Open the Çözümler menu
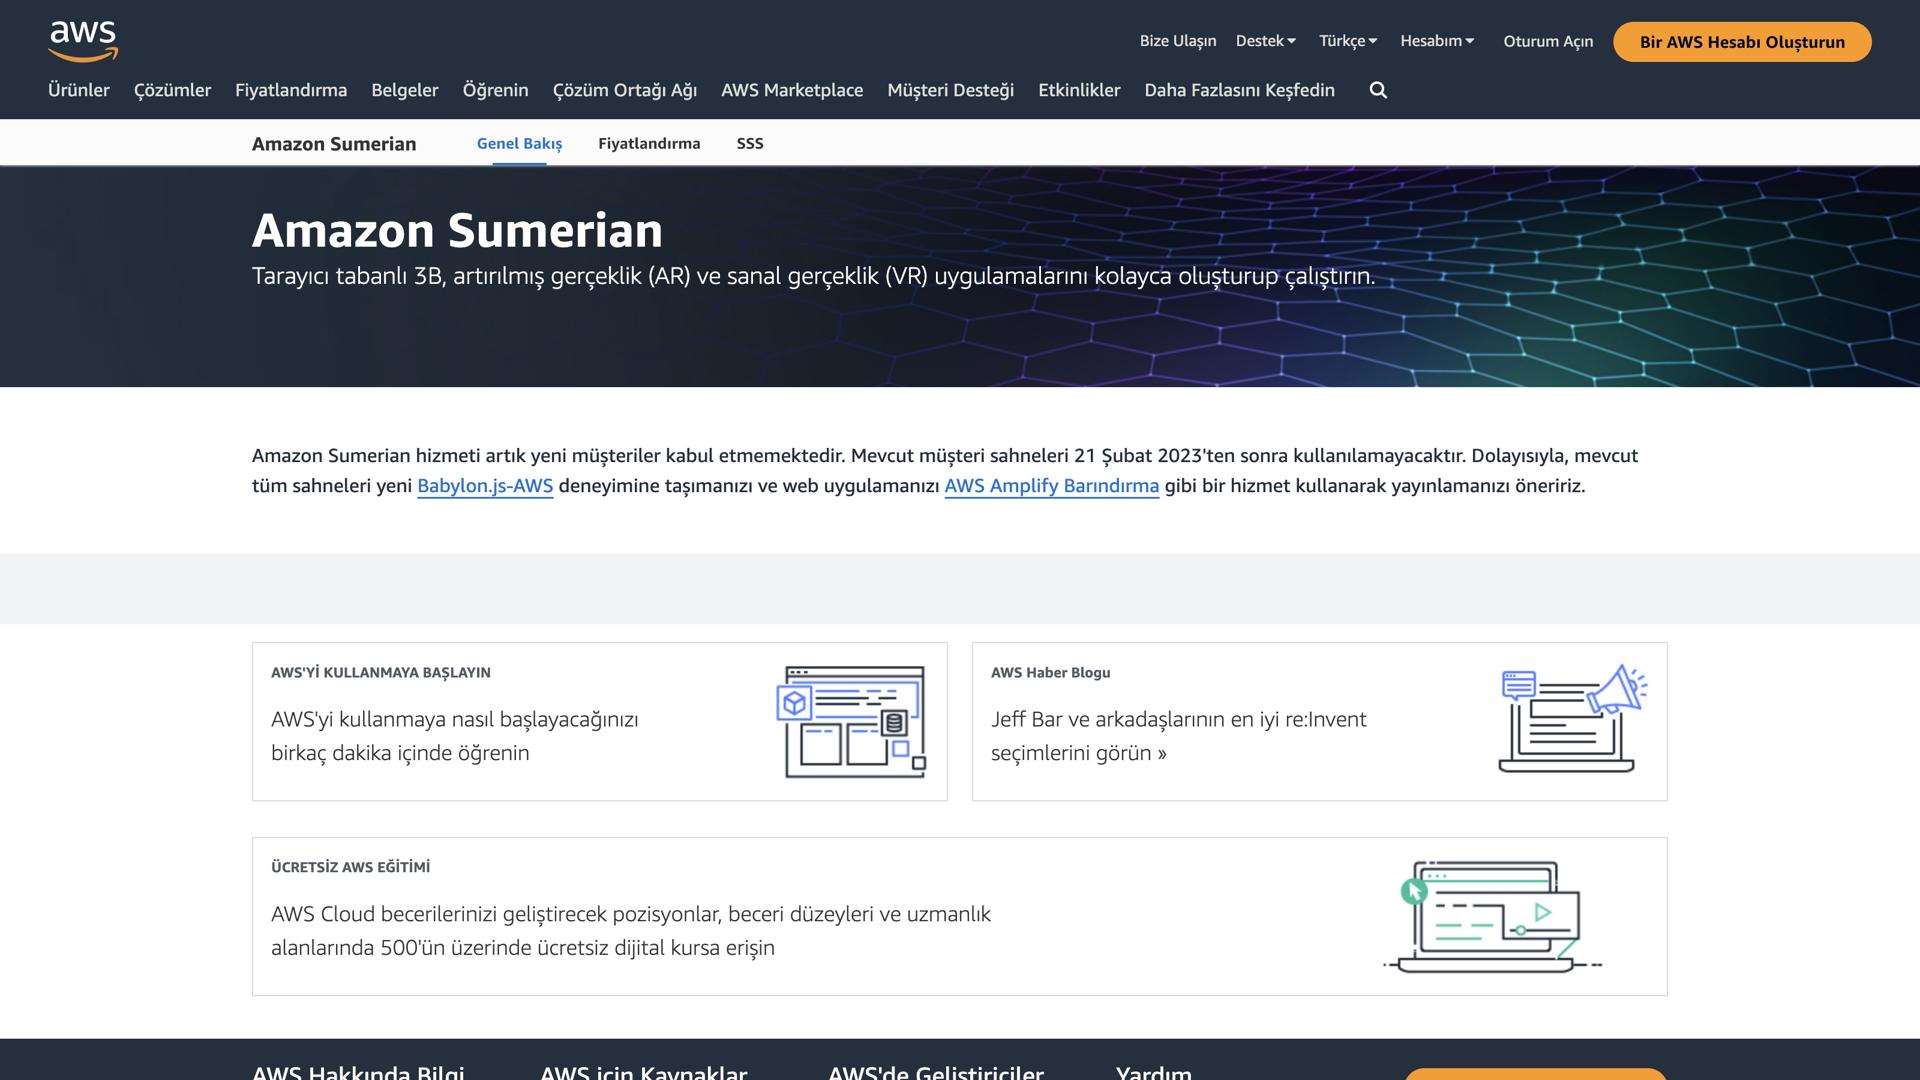The width and height of the screenshot is (1920, 1080). (x=172, y=90)
